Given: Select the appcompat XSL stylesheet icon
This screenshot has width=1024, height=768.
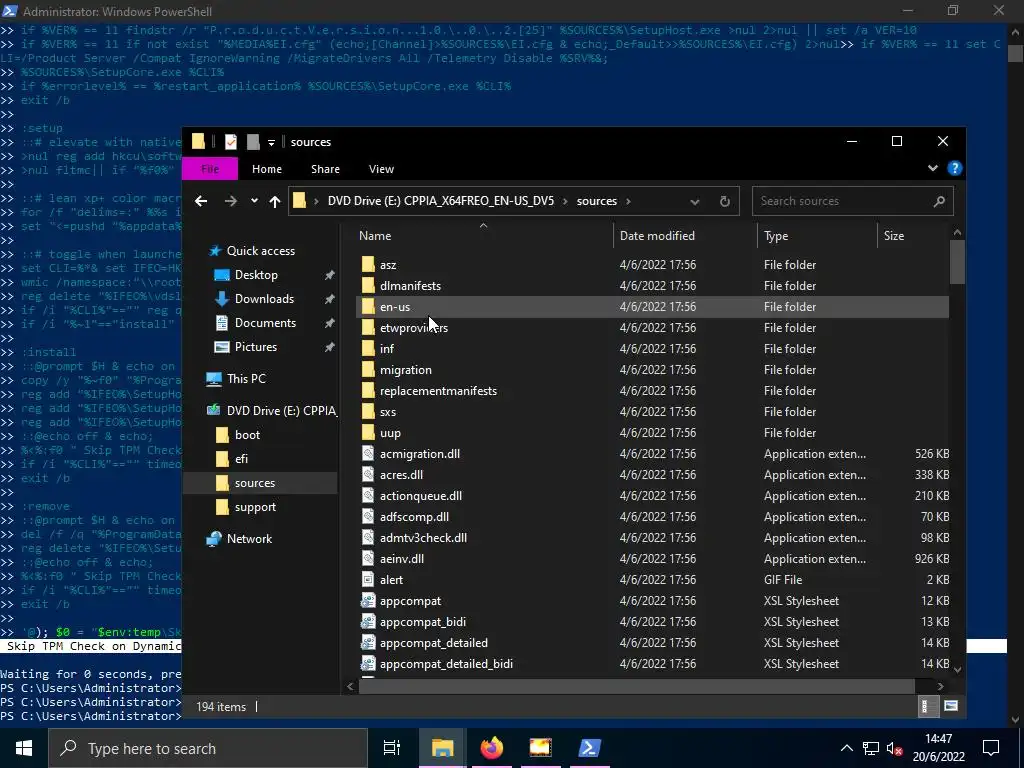Looking at the screenshot, I should tap(368, 601).
